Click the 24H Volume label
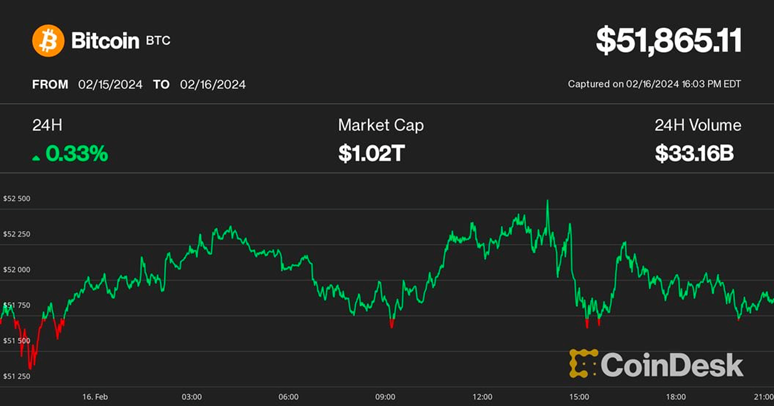This screenshot has height=406, width=774. pos(698,126)
